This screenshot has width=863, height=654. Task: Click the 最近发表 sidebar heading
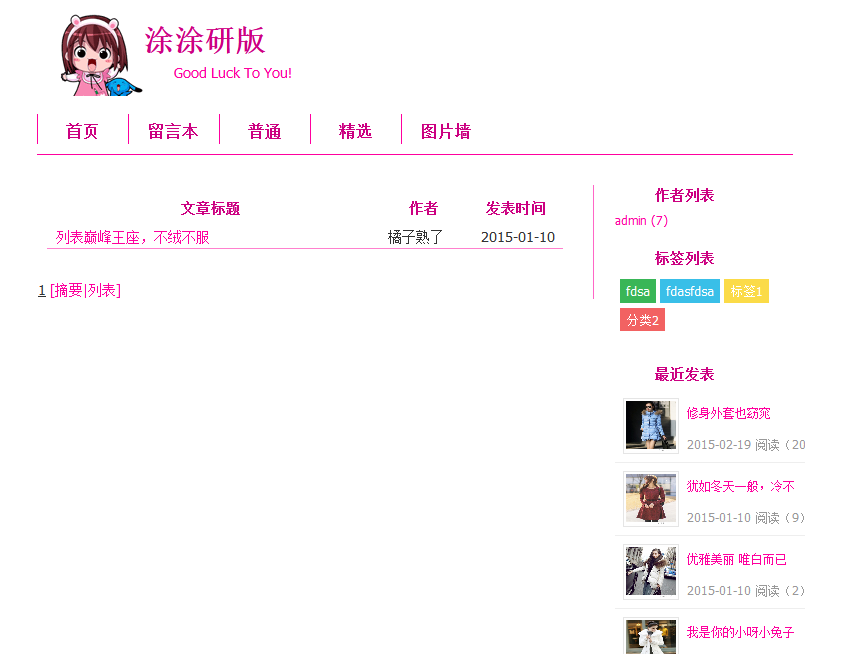click(x=684, y=374)
